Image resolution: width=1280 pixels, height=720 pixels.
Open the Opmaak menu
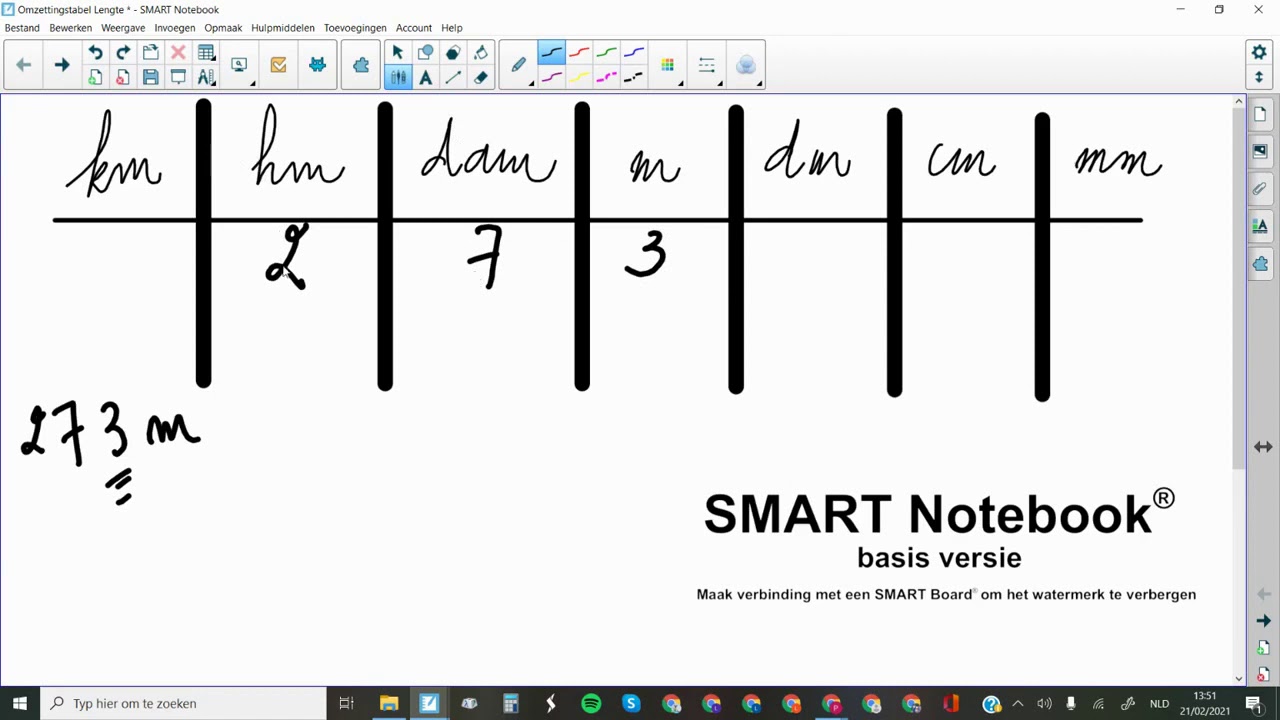tap(223, 28)
